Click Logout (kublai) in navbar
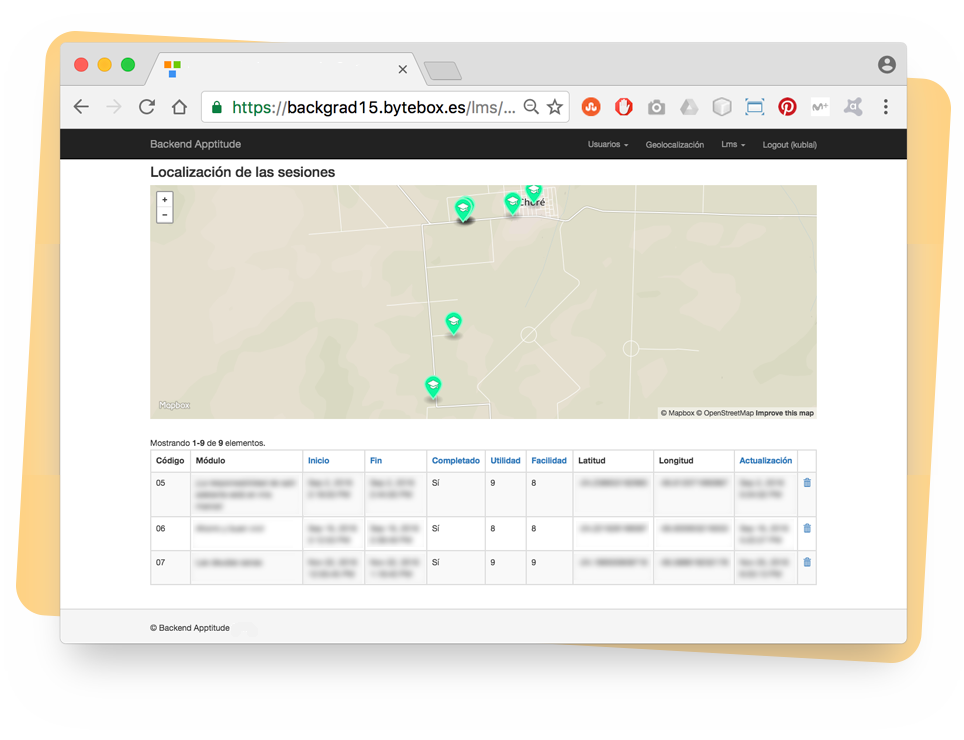Screen dimensions: 964x740 point(789,144)
